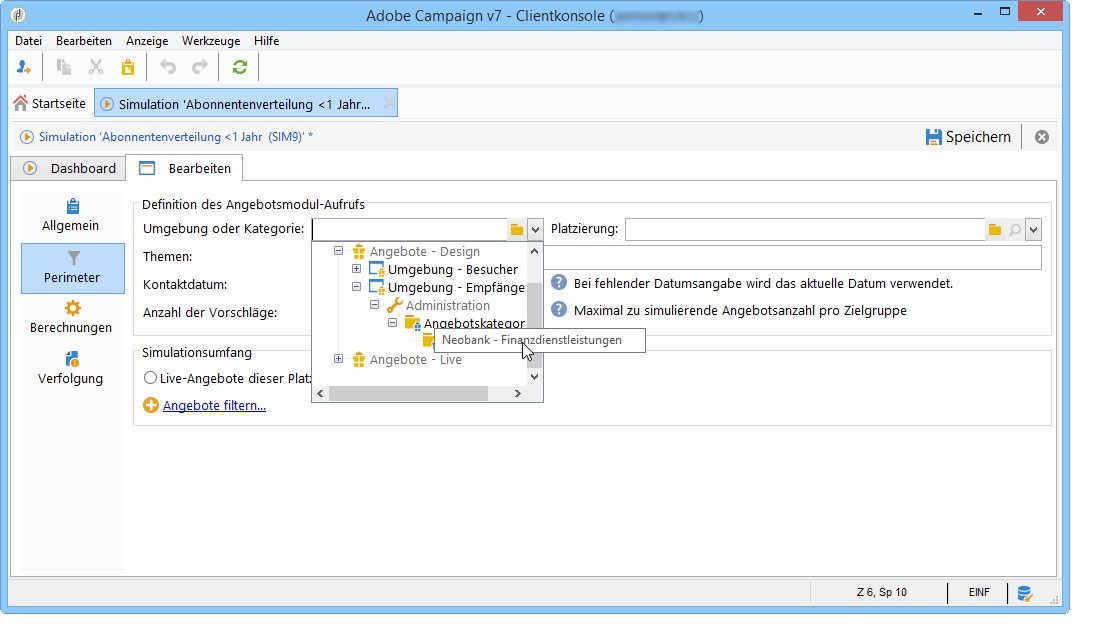Collapse the Angebotskategorien node

pos(392,323)
